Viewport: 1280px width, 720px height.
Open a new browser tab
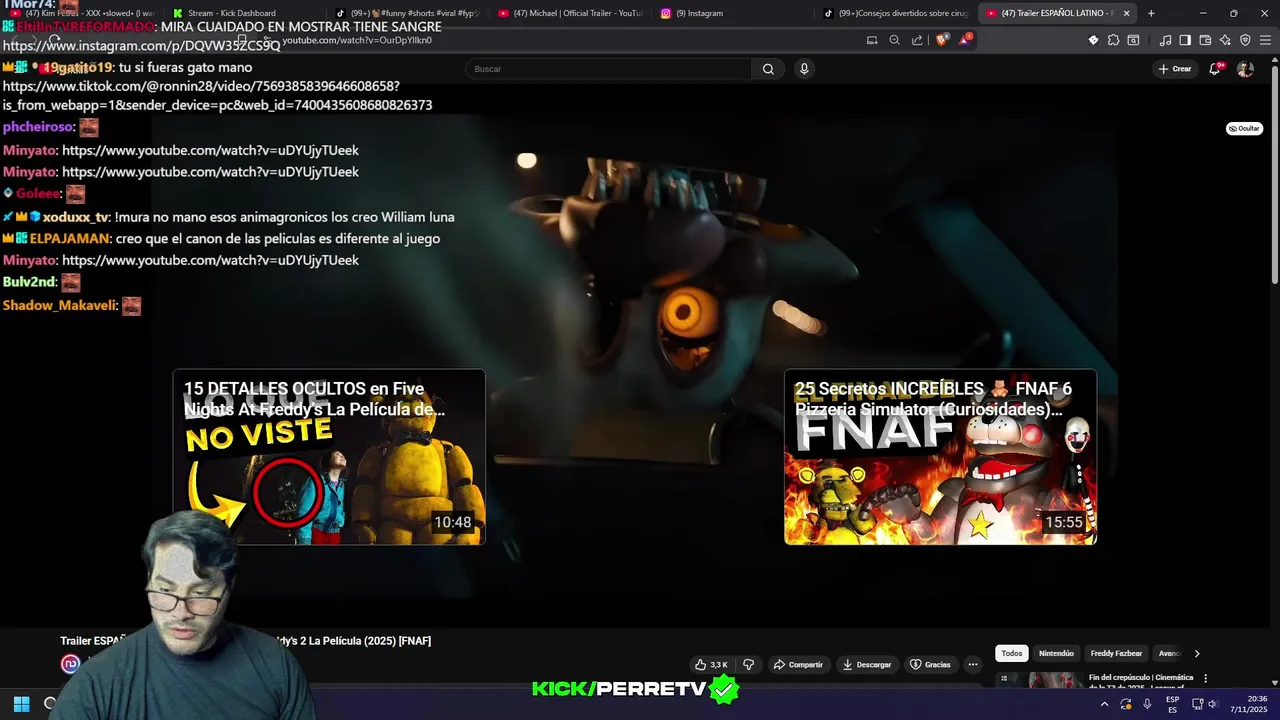1151,13
